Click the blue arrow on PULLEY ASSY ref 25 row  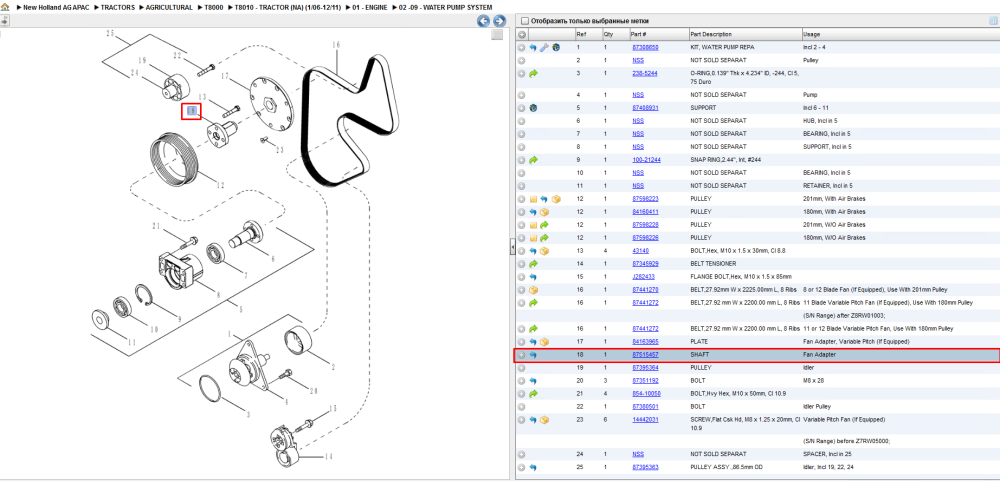pyautogui.click(x=533, y=467)
